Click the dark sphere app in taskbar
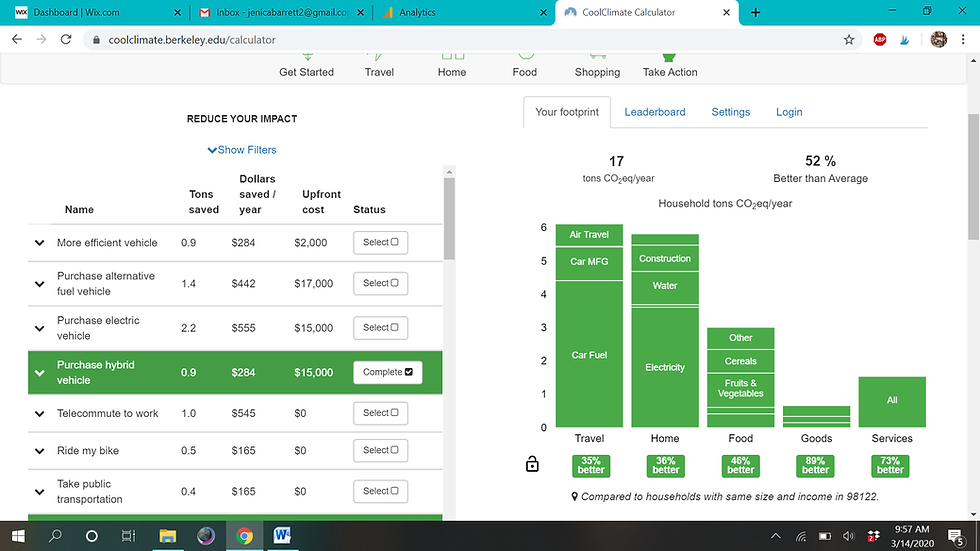Screen dimensions: 980x551 [x=206, y=536]
